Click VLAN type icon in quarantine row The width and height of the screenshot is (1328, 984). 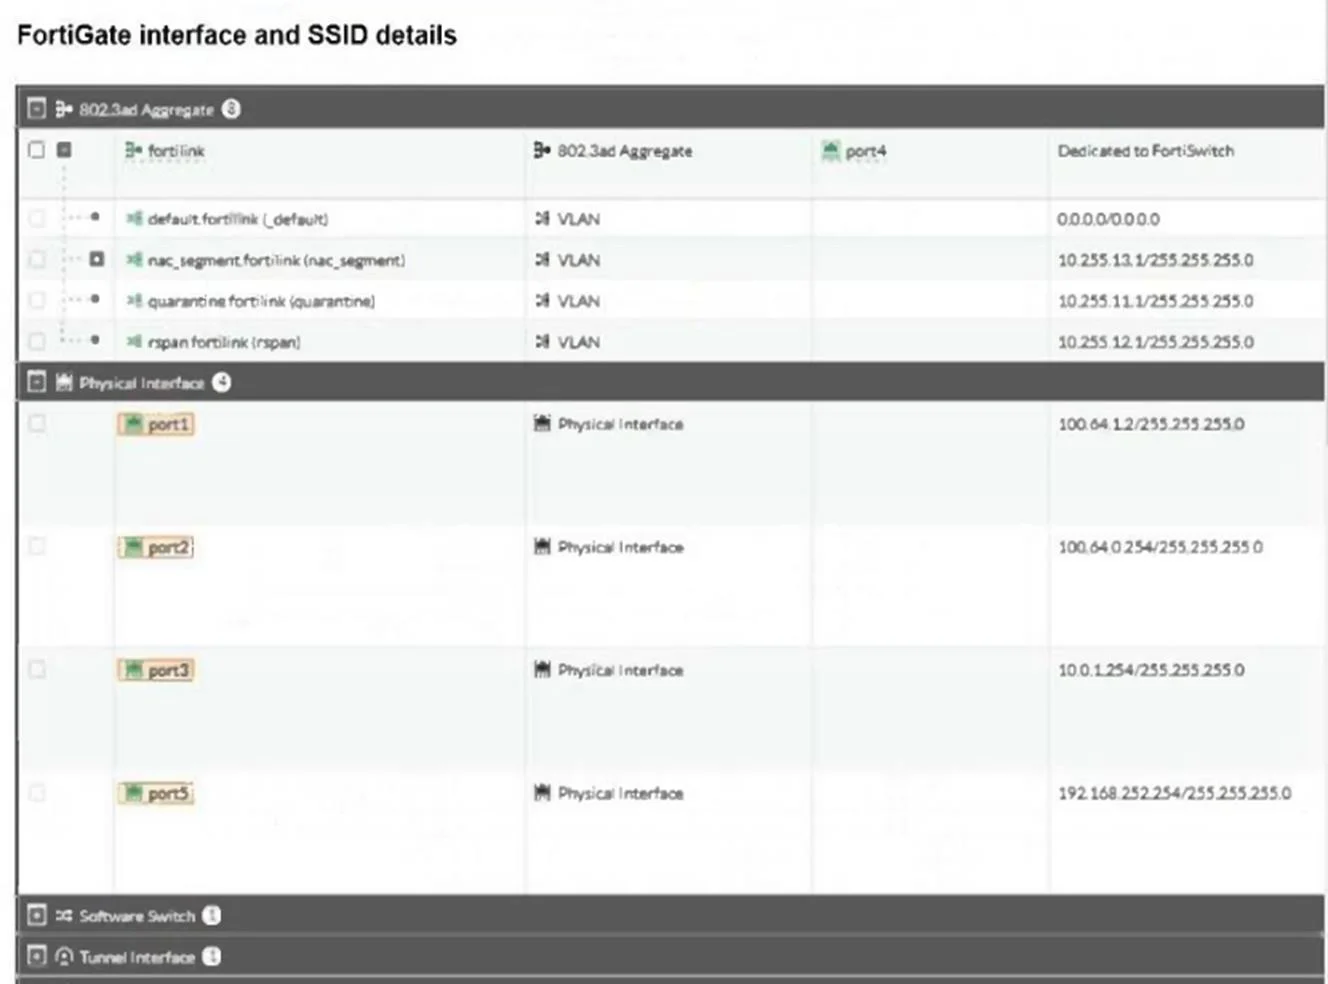click(x=542, y=300)
